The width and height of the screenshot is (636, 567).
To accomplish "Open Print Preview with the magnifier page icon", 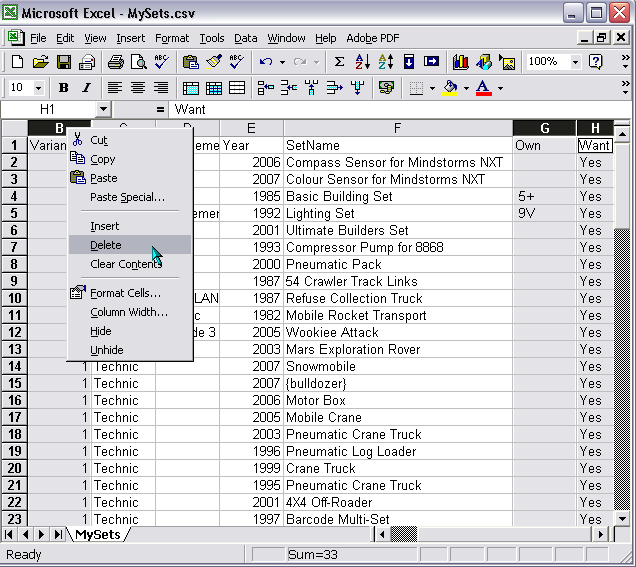I will point(139,62).
